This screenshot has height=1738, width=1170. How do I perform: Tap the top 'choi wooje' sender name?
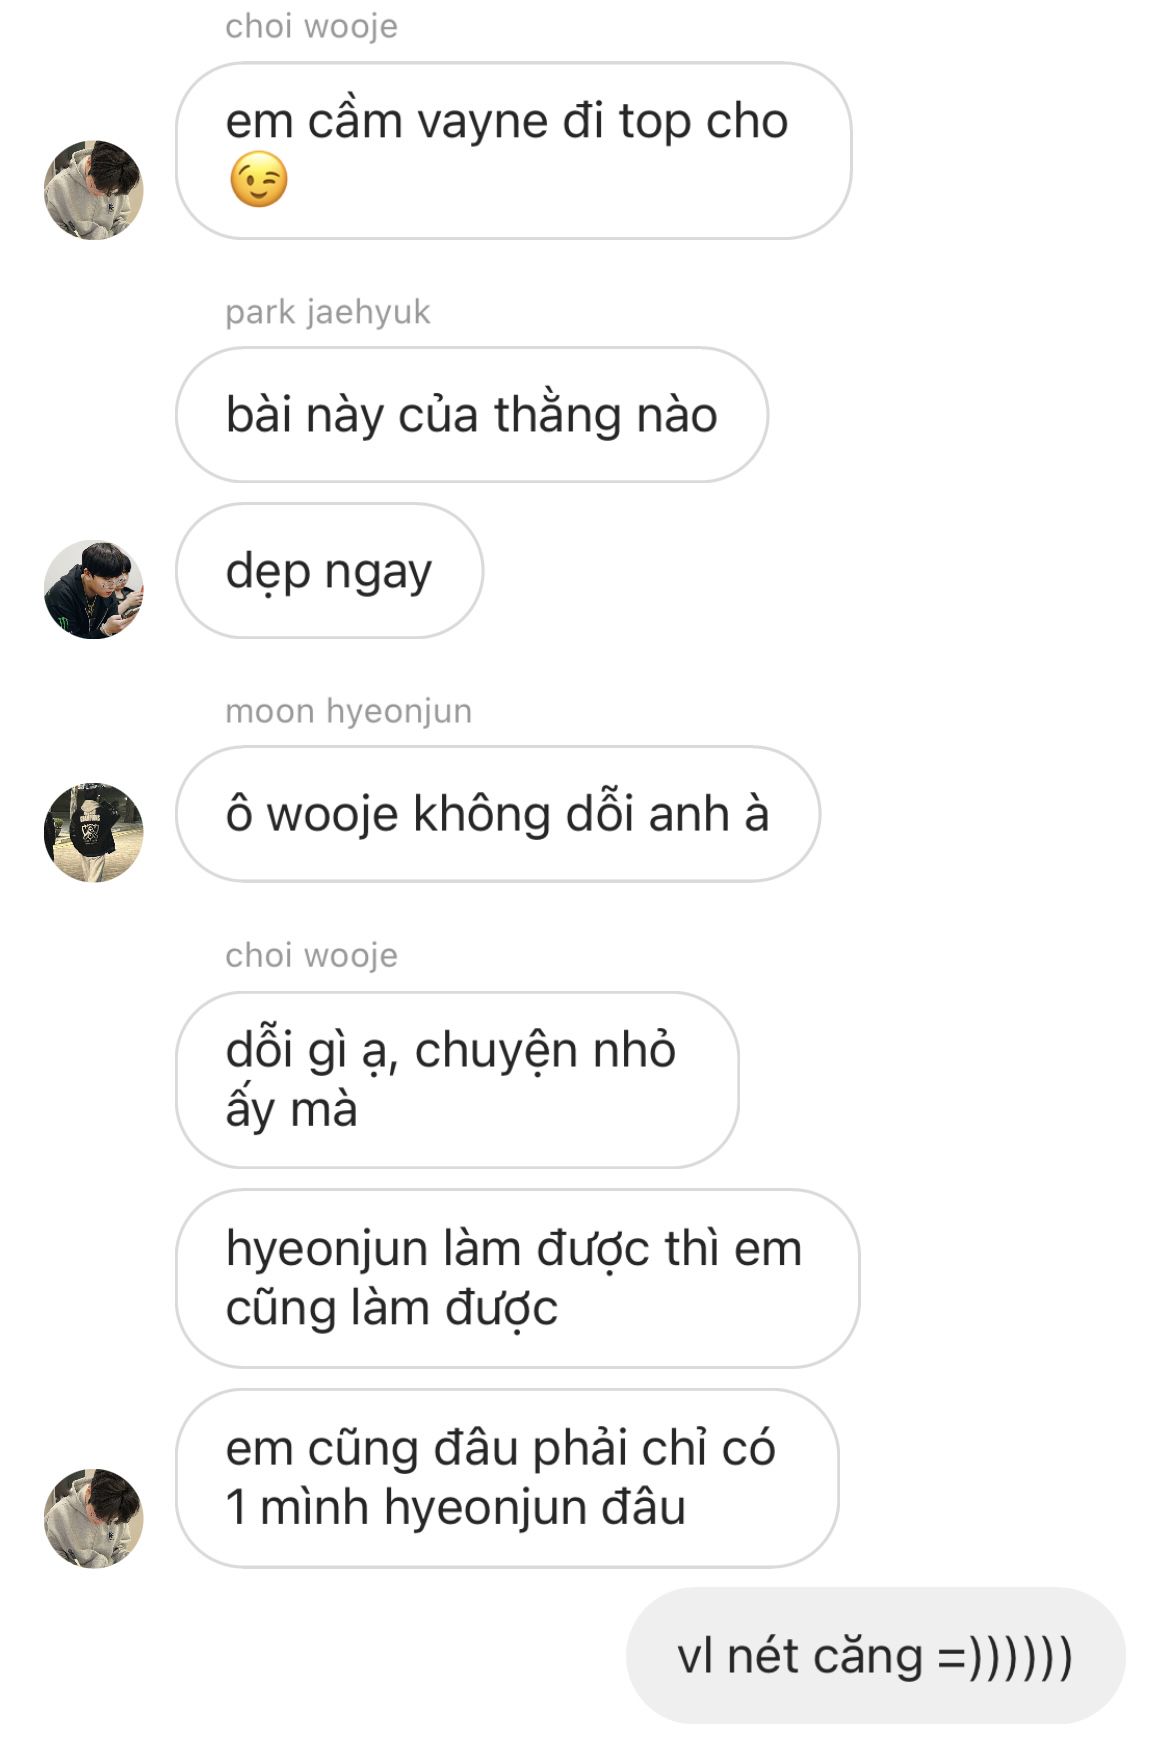311,26
